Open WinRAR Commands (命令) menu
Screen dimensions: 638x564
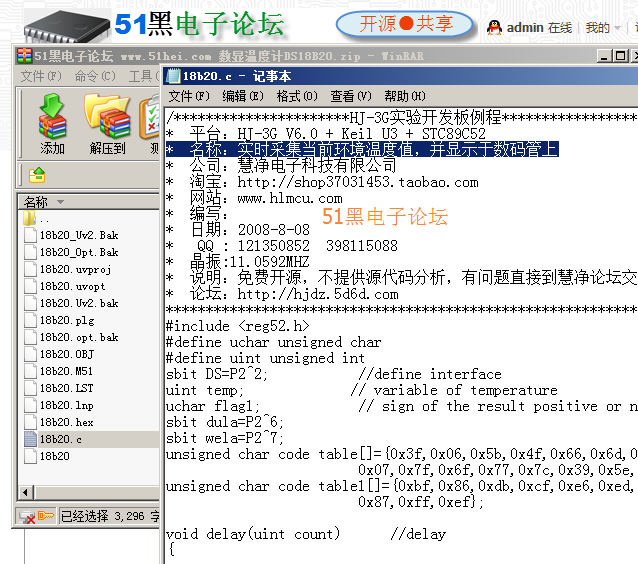(x=95, y=76)
